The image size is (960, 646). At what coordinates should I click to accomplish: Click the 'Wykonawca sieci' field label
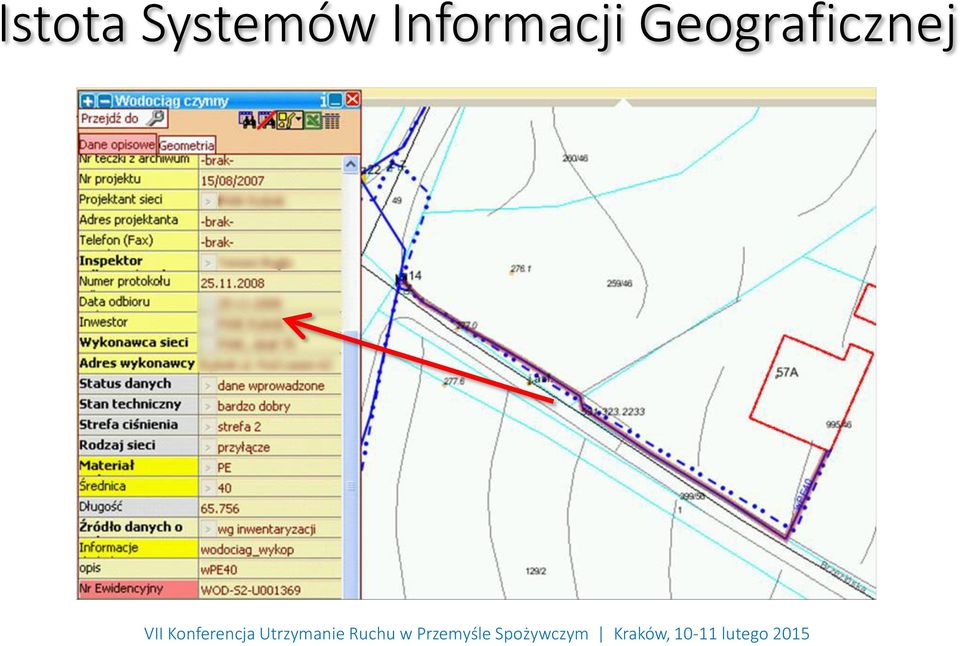click(133, 342)
